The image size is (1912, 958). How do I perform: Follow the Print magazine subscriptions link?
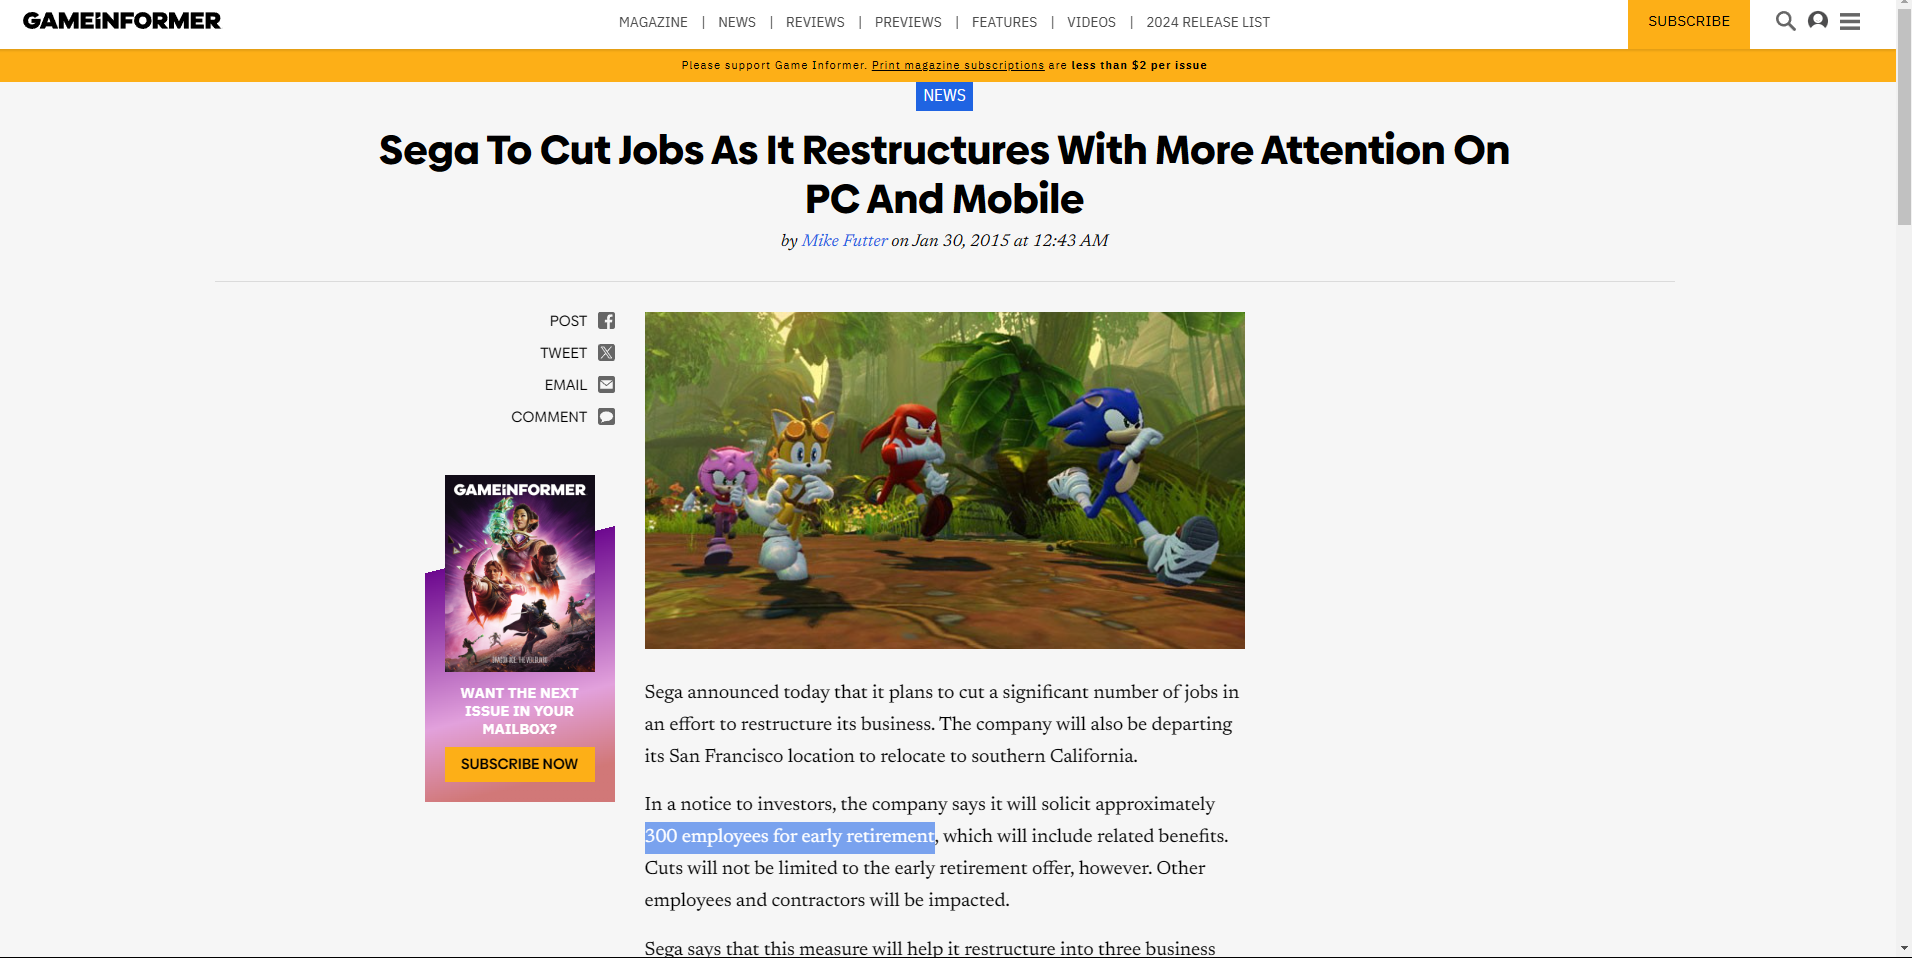(x=958, y=65)
